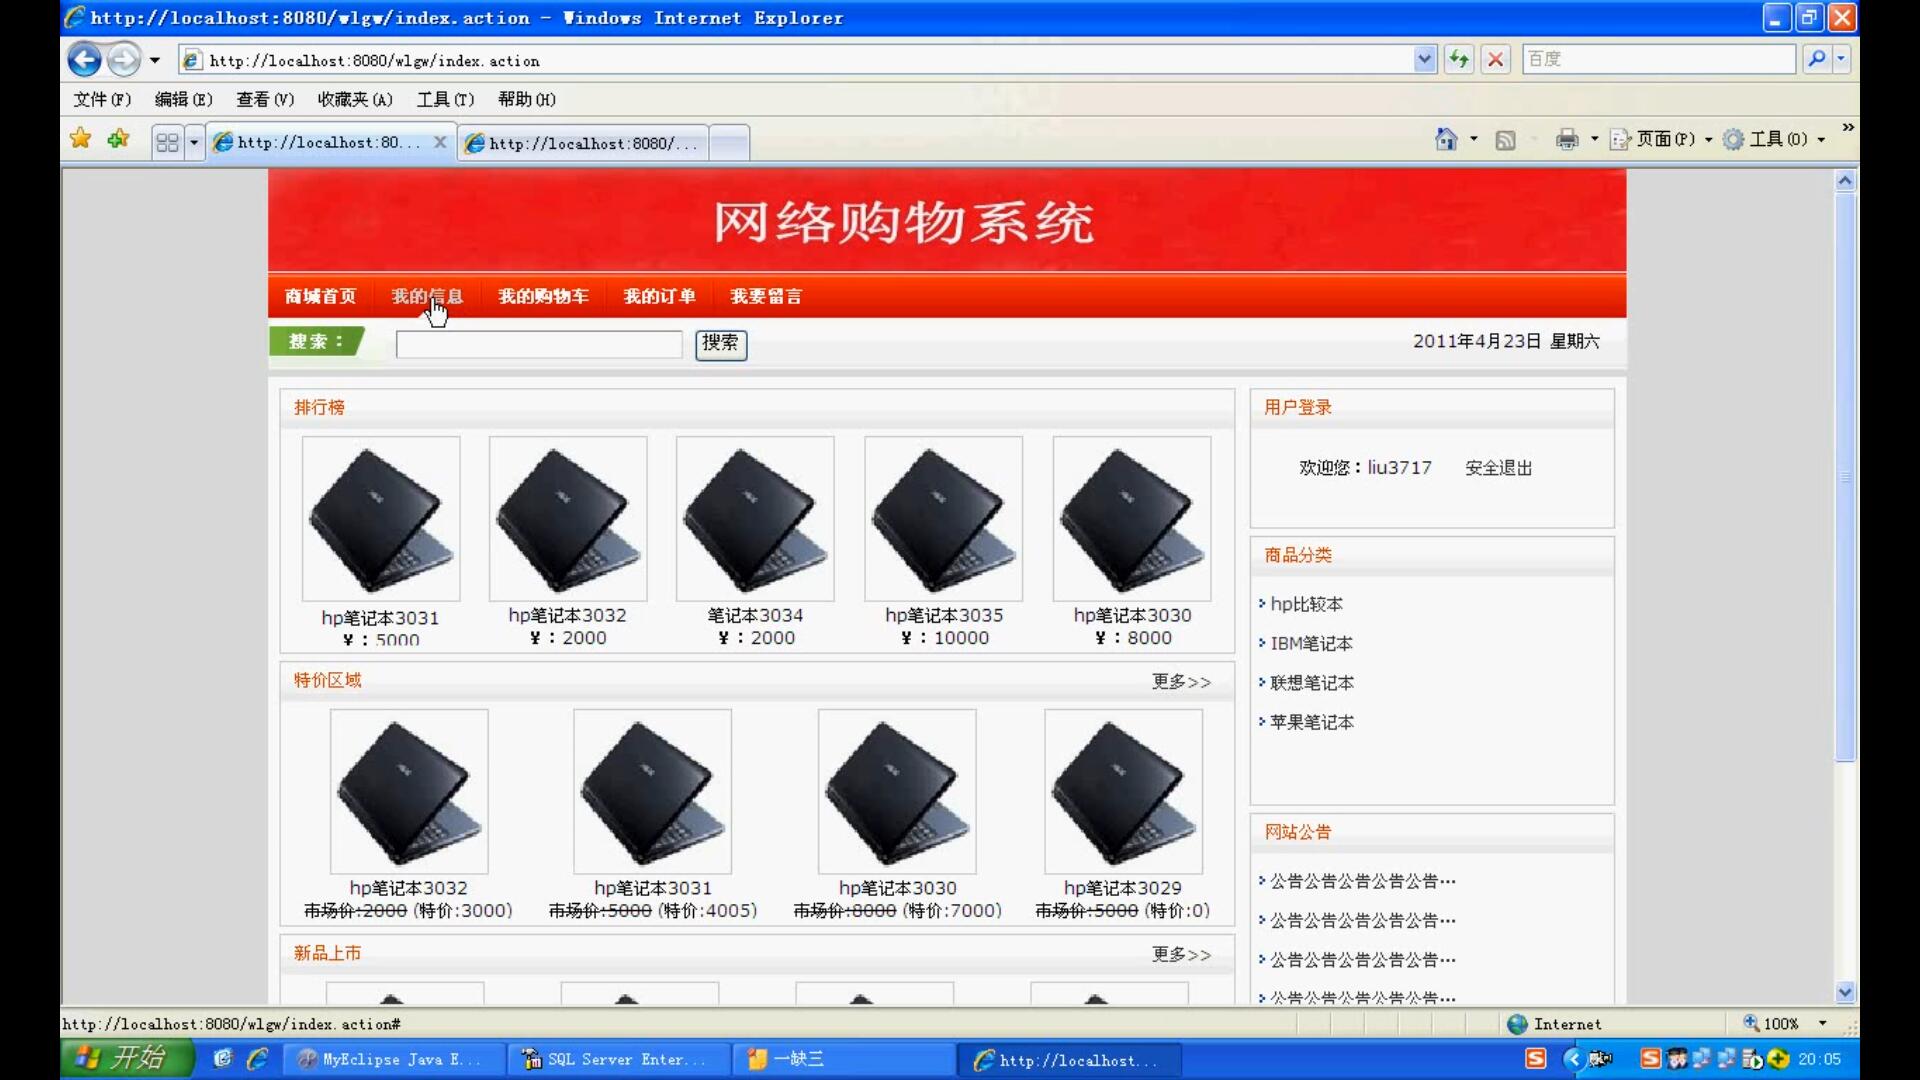Open IBM笔记本 category link
Image resolution: width=1920 pixels, height=1080 pixels.
[1311, 643]
